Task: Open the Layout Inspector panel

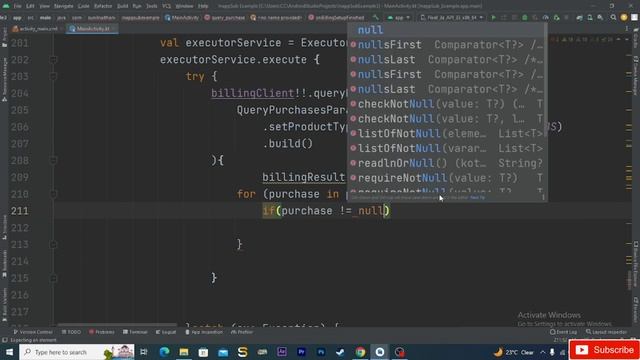Action: click(x=607, y=332)
